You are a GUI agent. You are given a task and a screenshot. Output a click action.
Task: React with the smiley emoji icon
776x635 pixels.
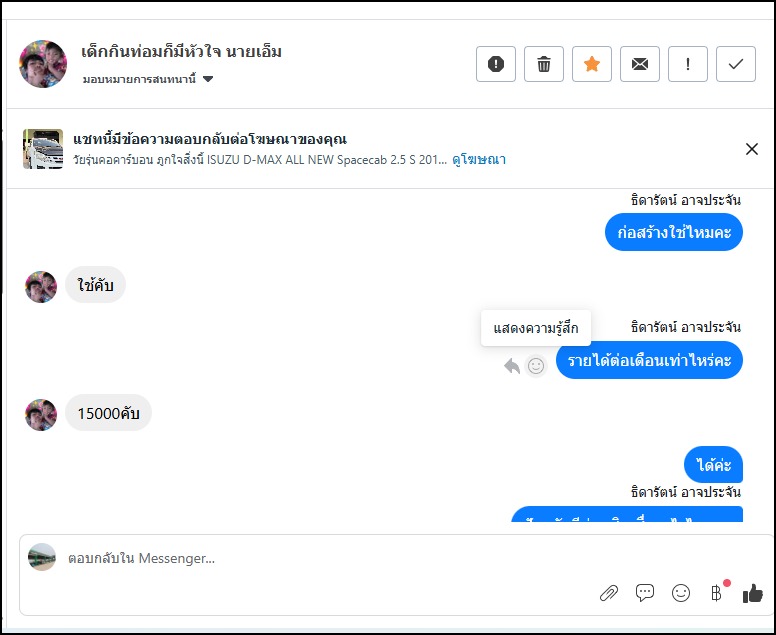coord(536,366)
